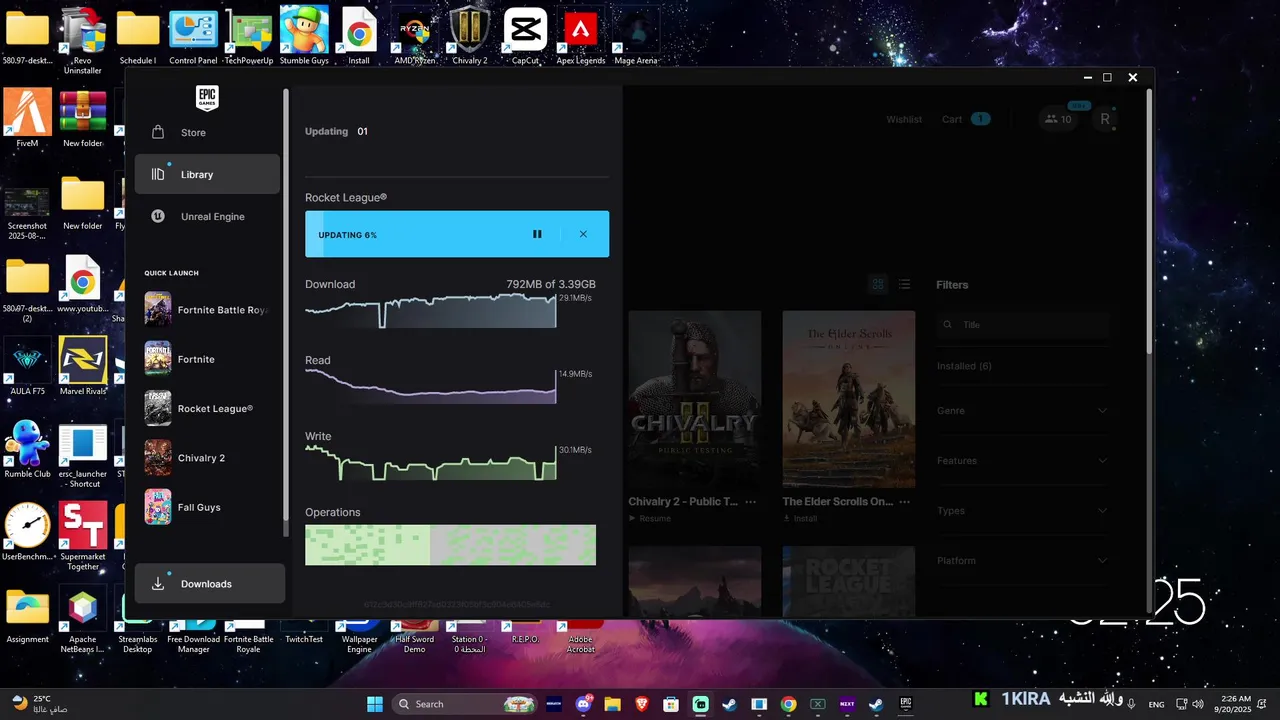
Task: Open the Cart
Action: tap(965, 119)
